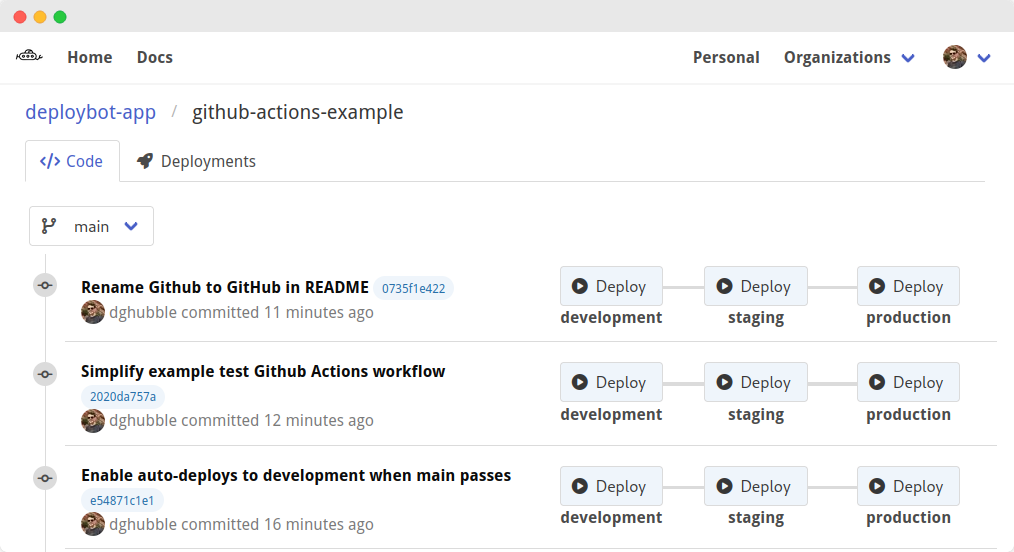Deploy Enable auto-deploys commit to staging
The image size is (1014, 552).
756,486
